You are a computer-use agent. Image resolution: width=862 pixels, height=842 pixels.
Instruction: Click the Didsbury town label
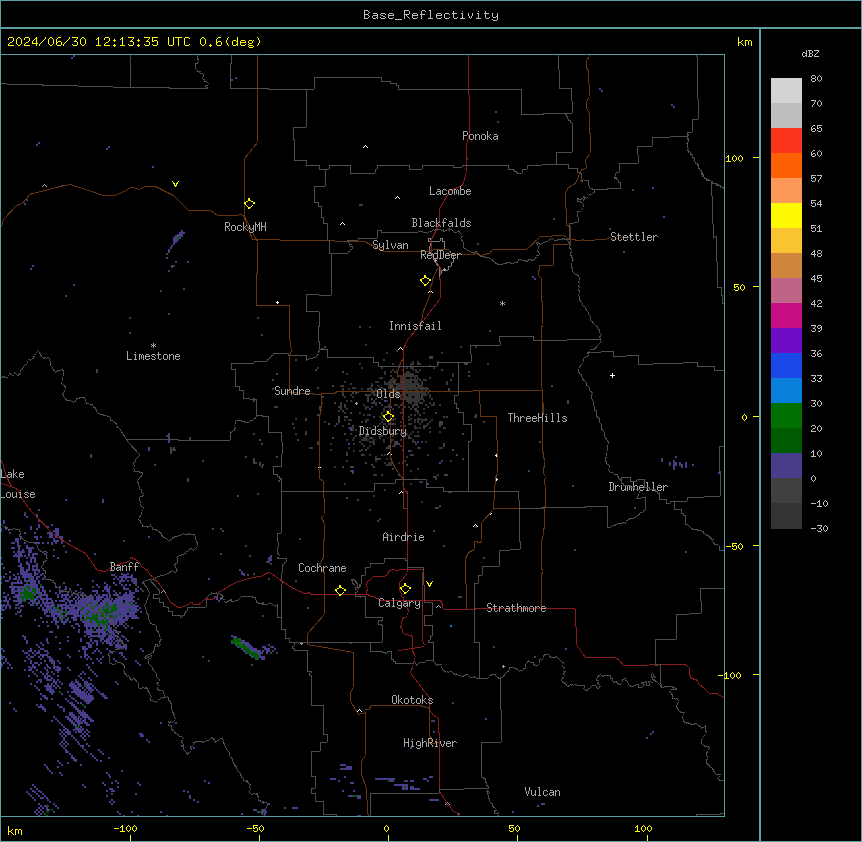click(383, 431)
